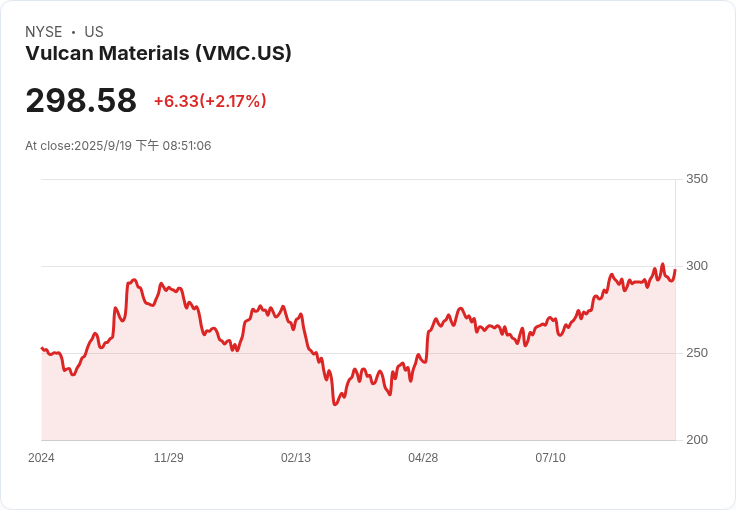Click the US market label

(x=94, y=32)
